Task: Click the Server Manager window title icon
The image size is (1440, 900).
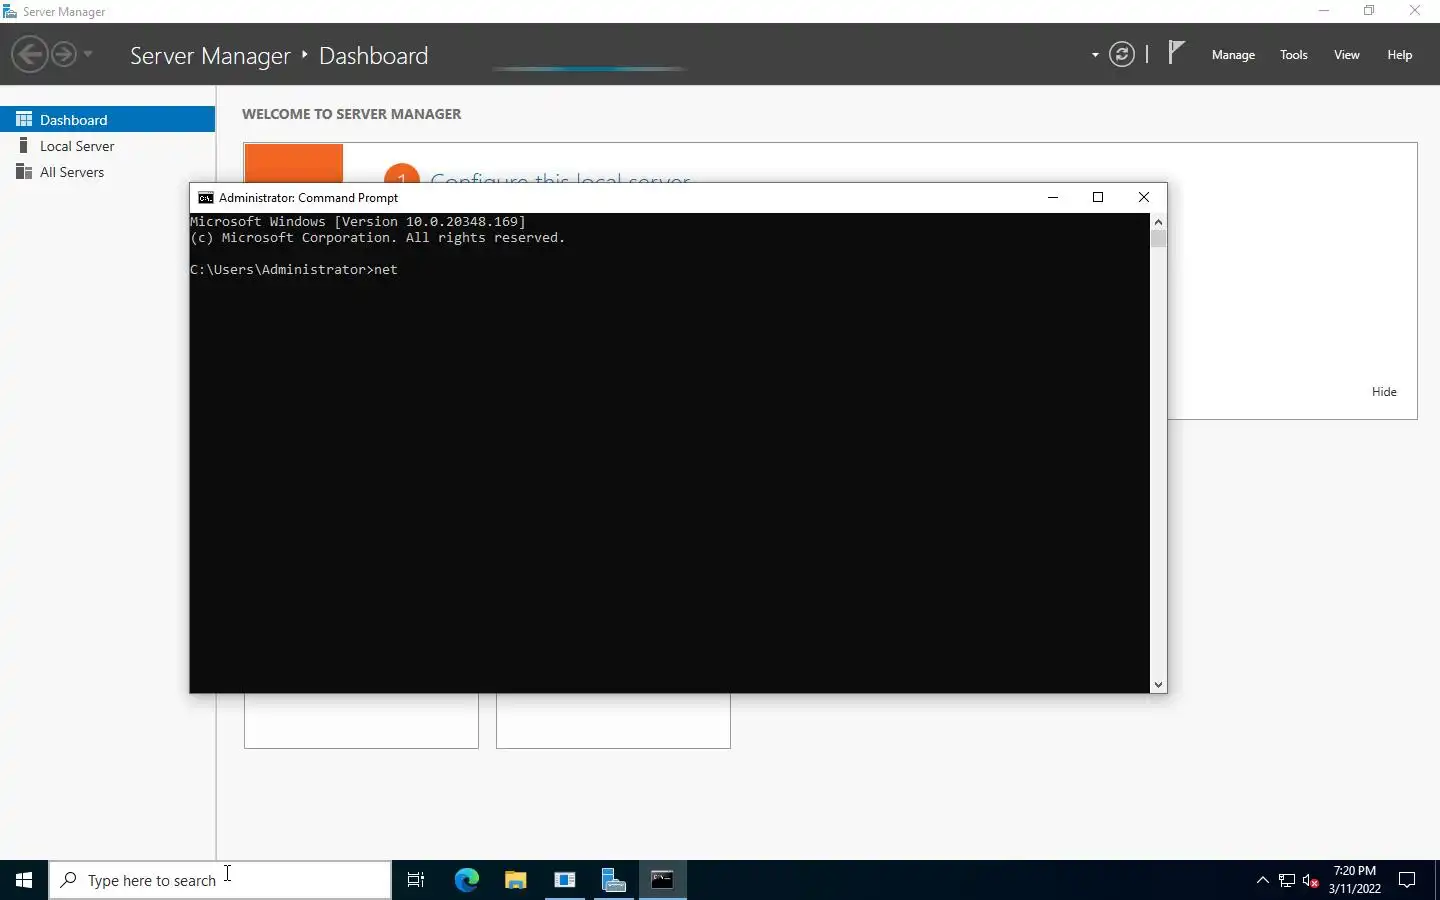Action: [x=10, y=12]
